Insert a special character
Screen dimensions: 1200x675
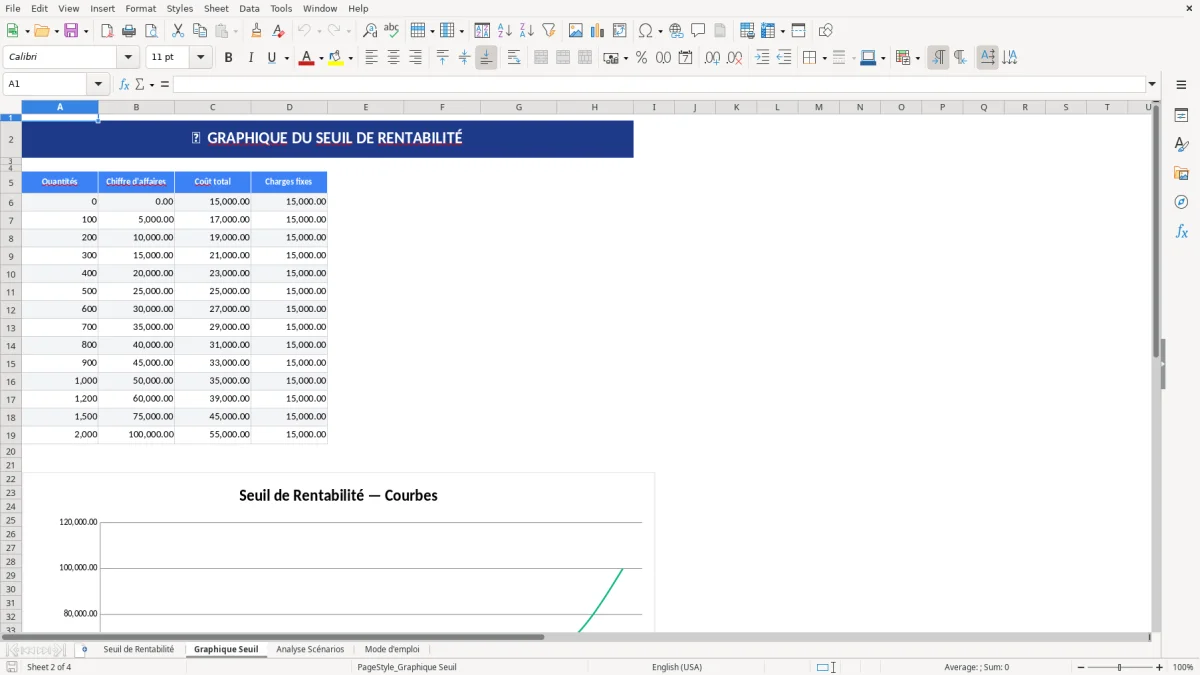[x=646, y=30]
